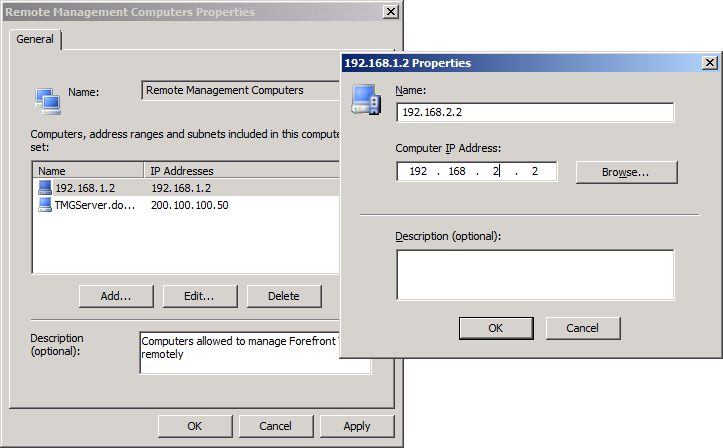Click the computer icon in 192.168.1.2 Properties dialog

[x=365, y=100]
